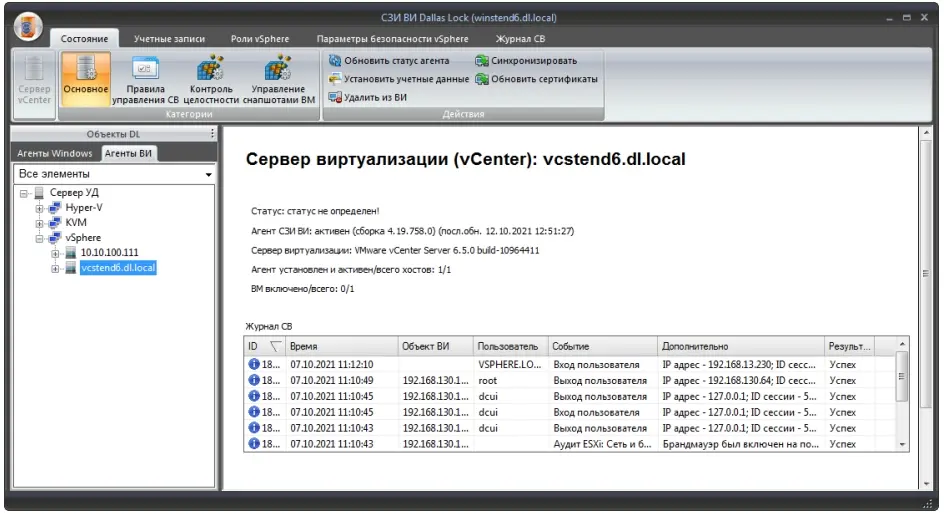Click Брандмауэр был включен details cell
This screenshot has height=514, width=944.
[741, 444]
